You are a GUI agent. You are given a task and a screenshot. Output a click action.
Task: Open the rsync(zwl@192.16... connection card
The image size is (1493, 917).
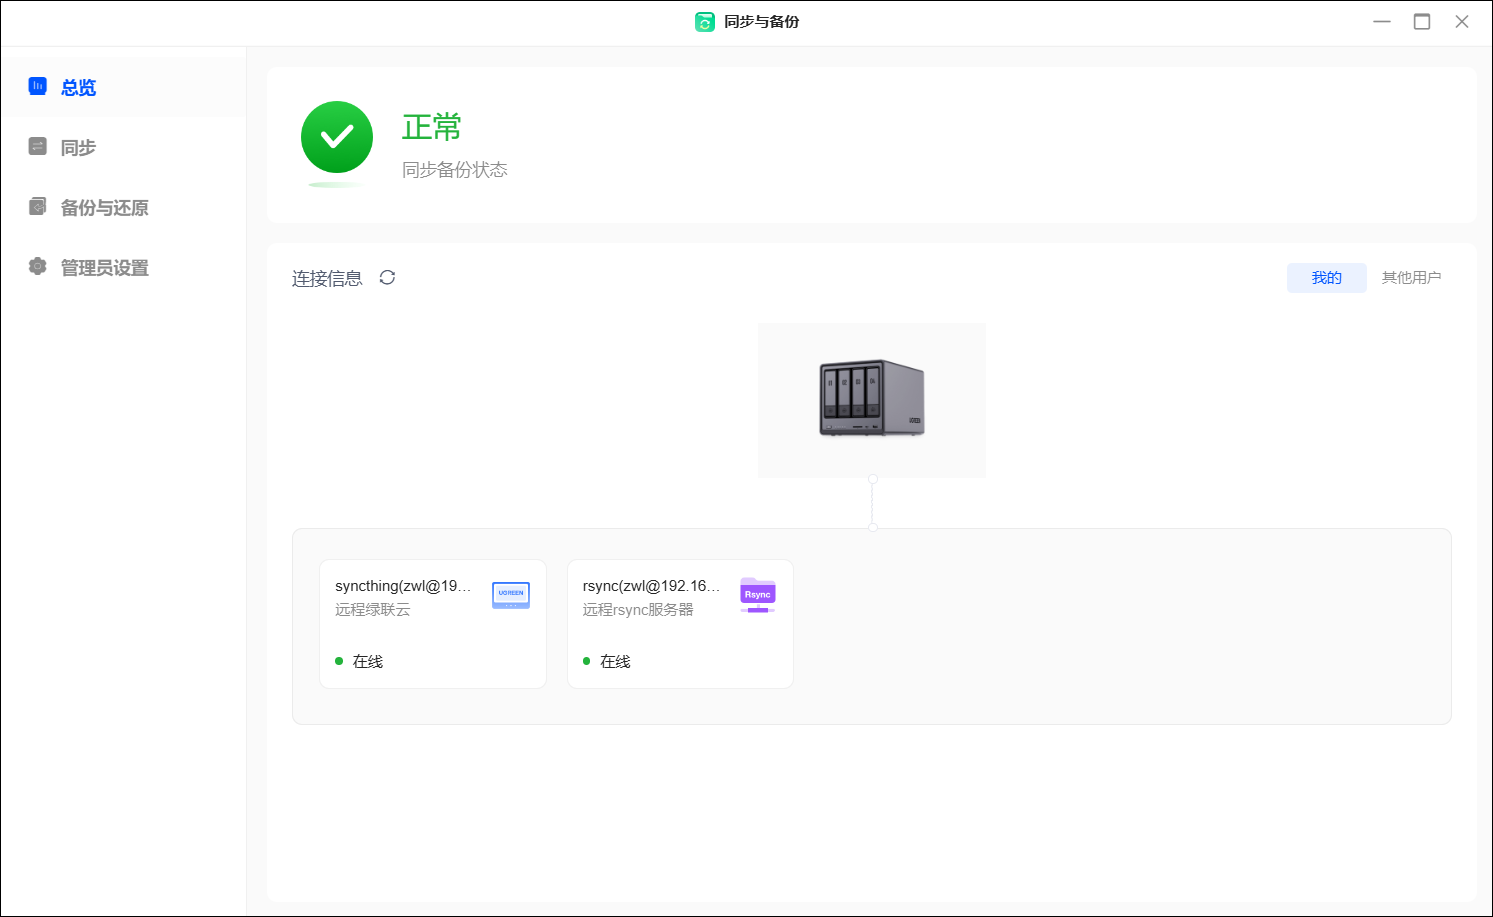[680, 624]
